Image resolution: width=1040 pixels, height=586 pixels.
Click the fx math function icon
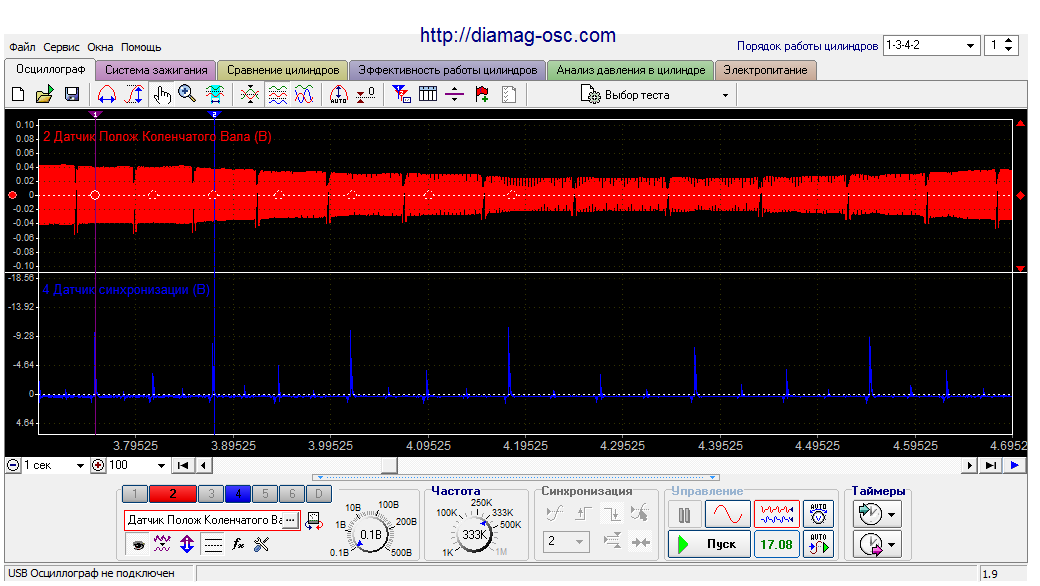[238, 545]
